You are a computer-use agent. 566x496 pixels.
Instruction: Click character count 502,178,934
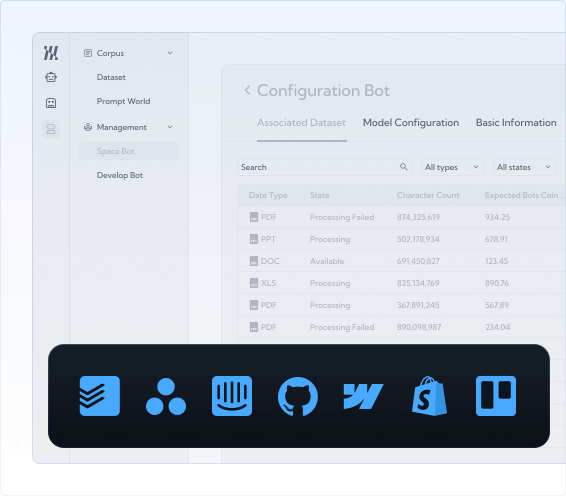click(418, 239)
